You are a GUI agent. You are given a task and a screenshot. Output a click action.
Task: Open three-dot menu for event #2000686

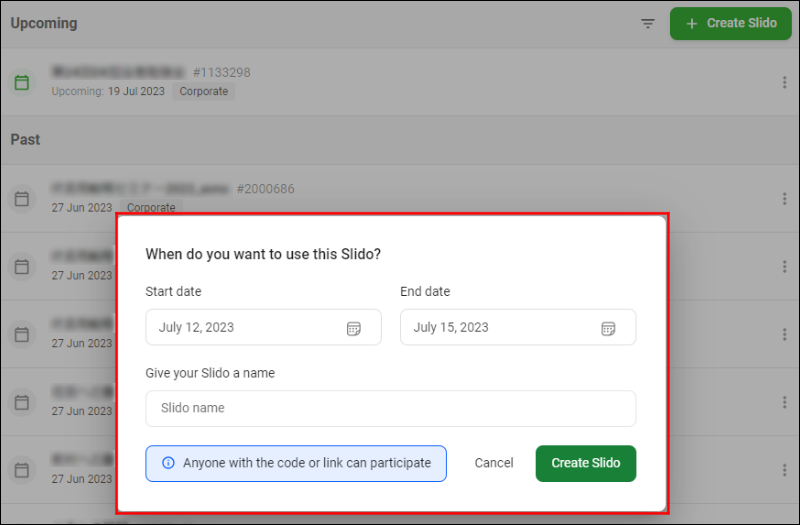click(784, 198)
